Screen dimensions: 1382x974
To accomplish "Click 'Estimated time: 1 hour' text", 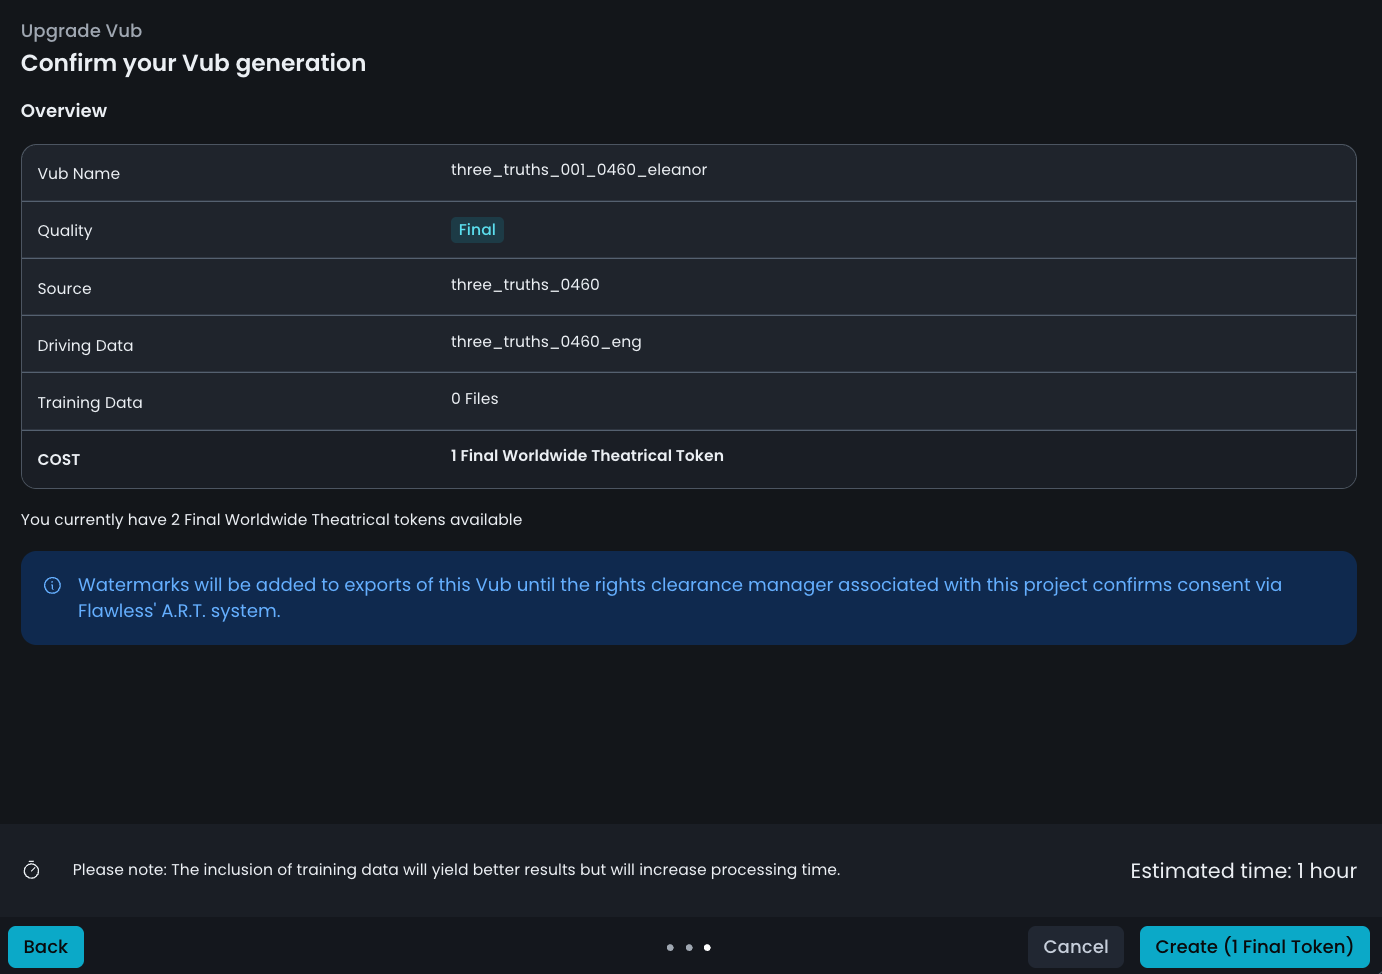I will (1243, 871).
